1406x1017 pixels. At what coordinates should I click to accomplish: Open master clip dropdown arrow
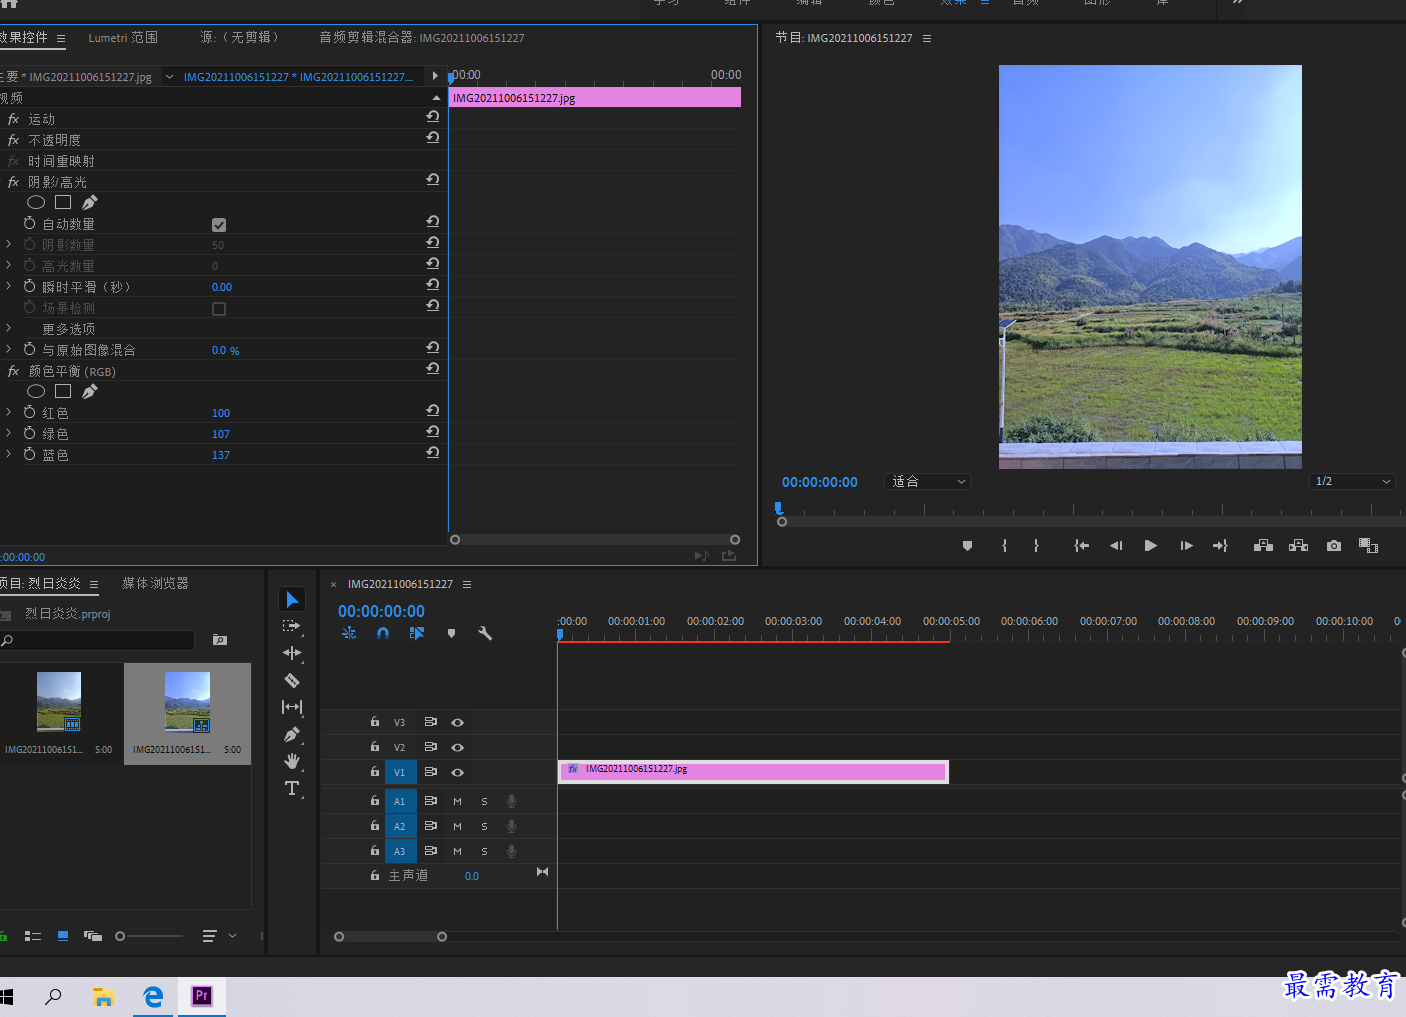click(168, 76)
